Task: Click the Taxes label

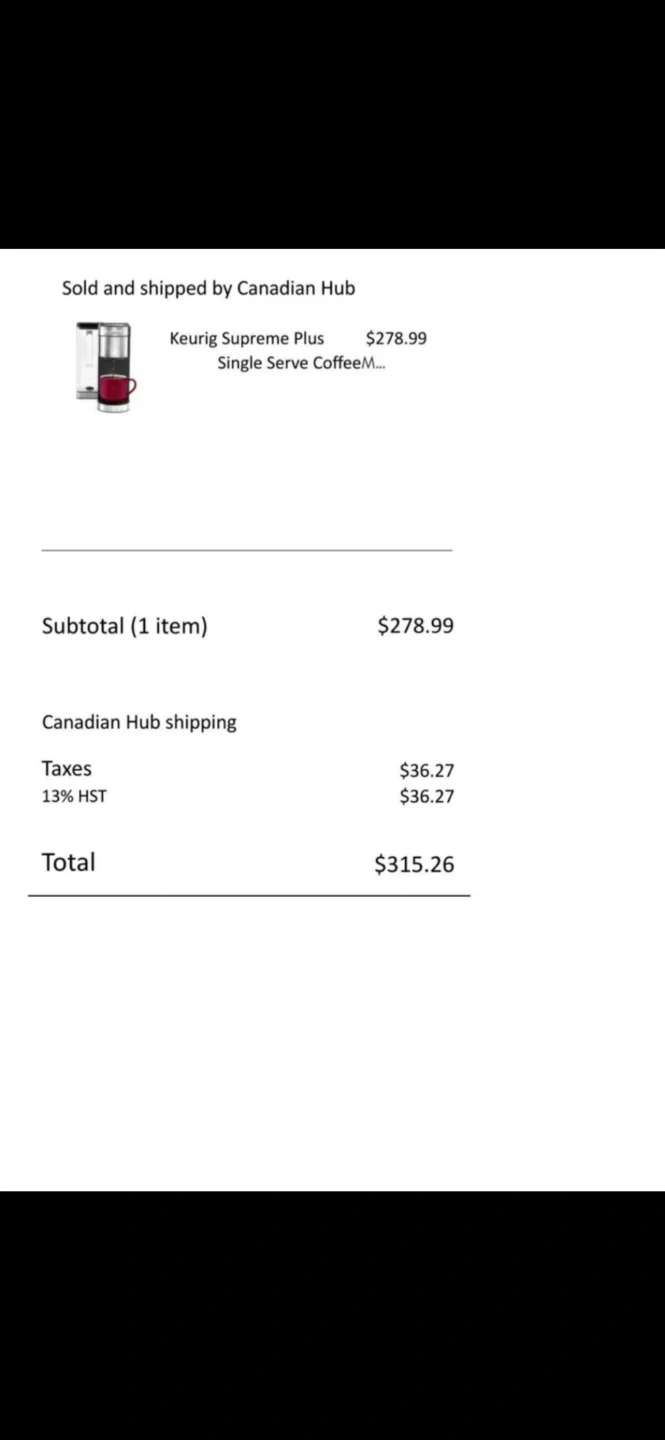Action: [x=66, y=769]
